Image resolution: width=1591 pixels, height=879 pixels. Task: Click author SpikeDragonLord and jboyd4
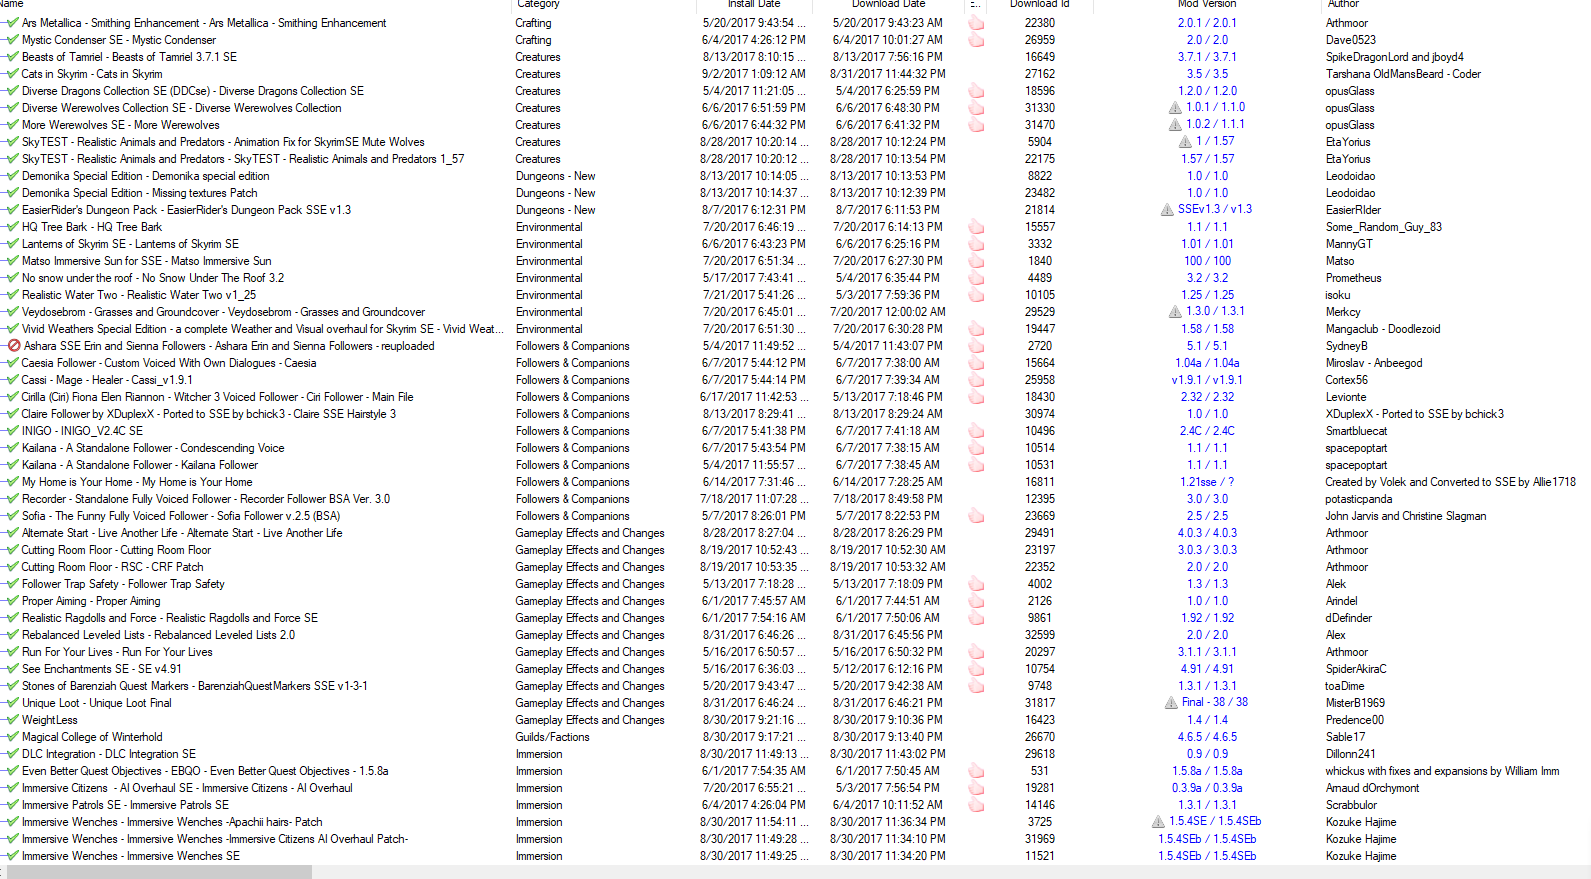click(1395, 57)
